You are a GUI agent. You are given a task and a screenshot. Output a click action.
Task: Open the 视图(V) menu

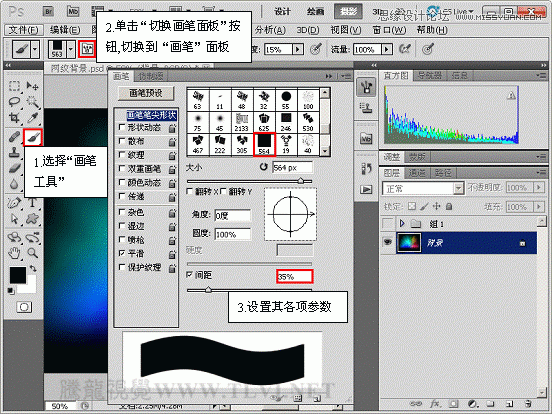pos(346,30)
